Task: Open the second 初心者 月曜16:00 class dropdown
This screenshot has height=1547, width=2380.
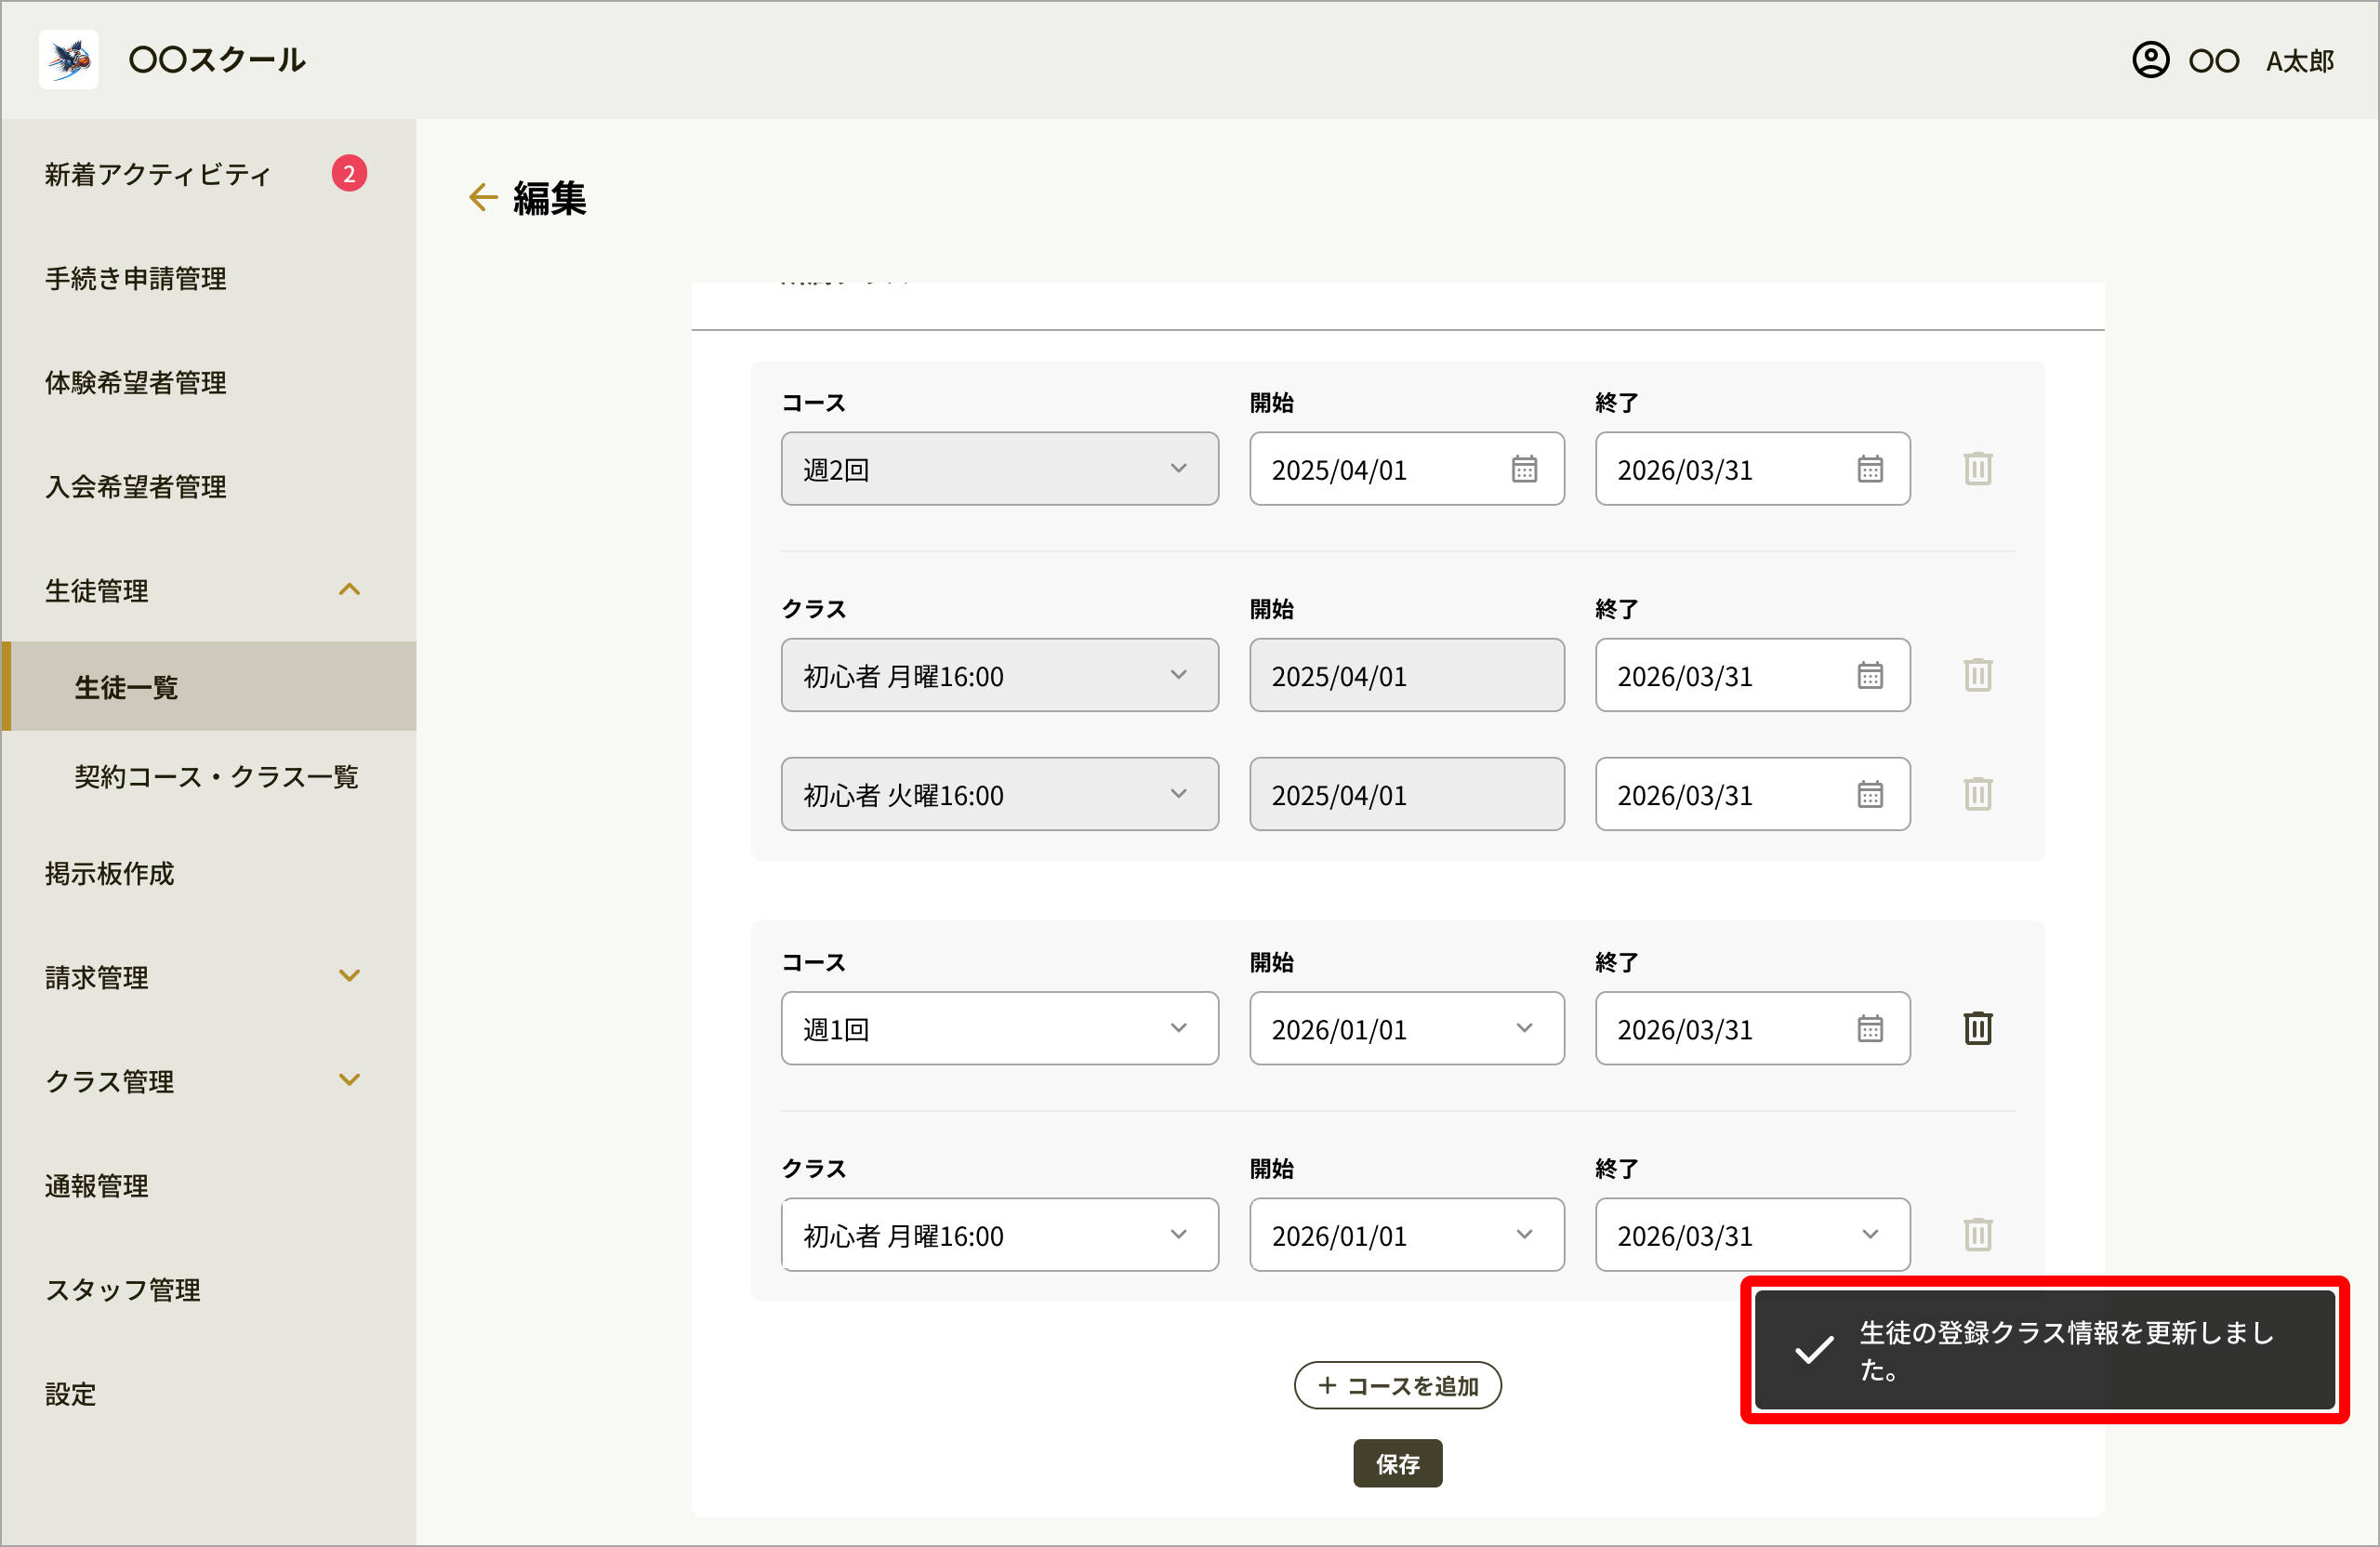Action: 999,1235
